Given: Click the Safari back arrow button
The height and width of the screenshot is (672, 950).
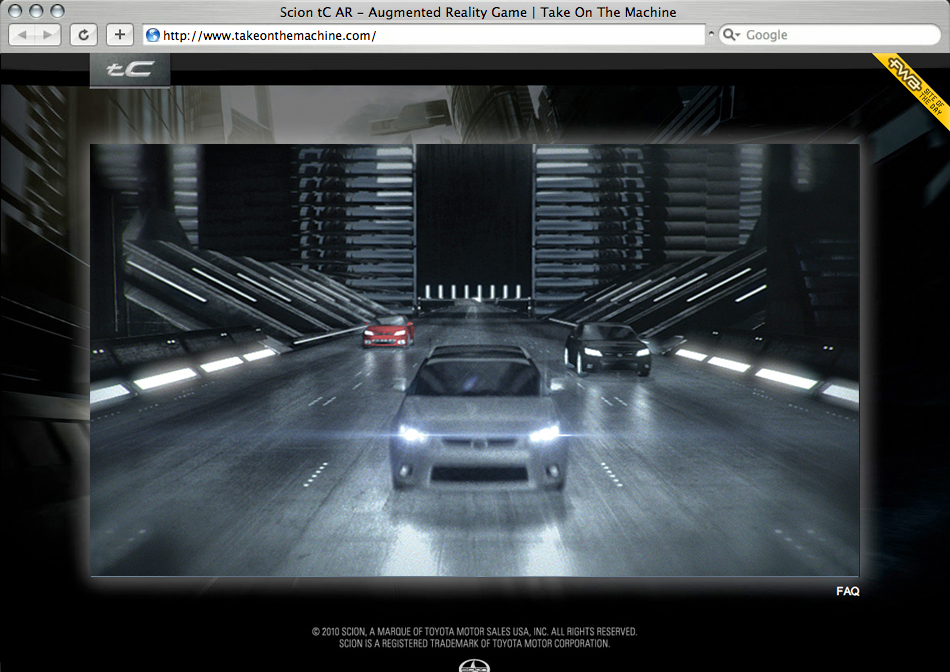Looking at the screenshot, I should click(23, 35).
